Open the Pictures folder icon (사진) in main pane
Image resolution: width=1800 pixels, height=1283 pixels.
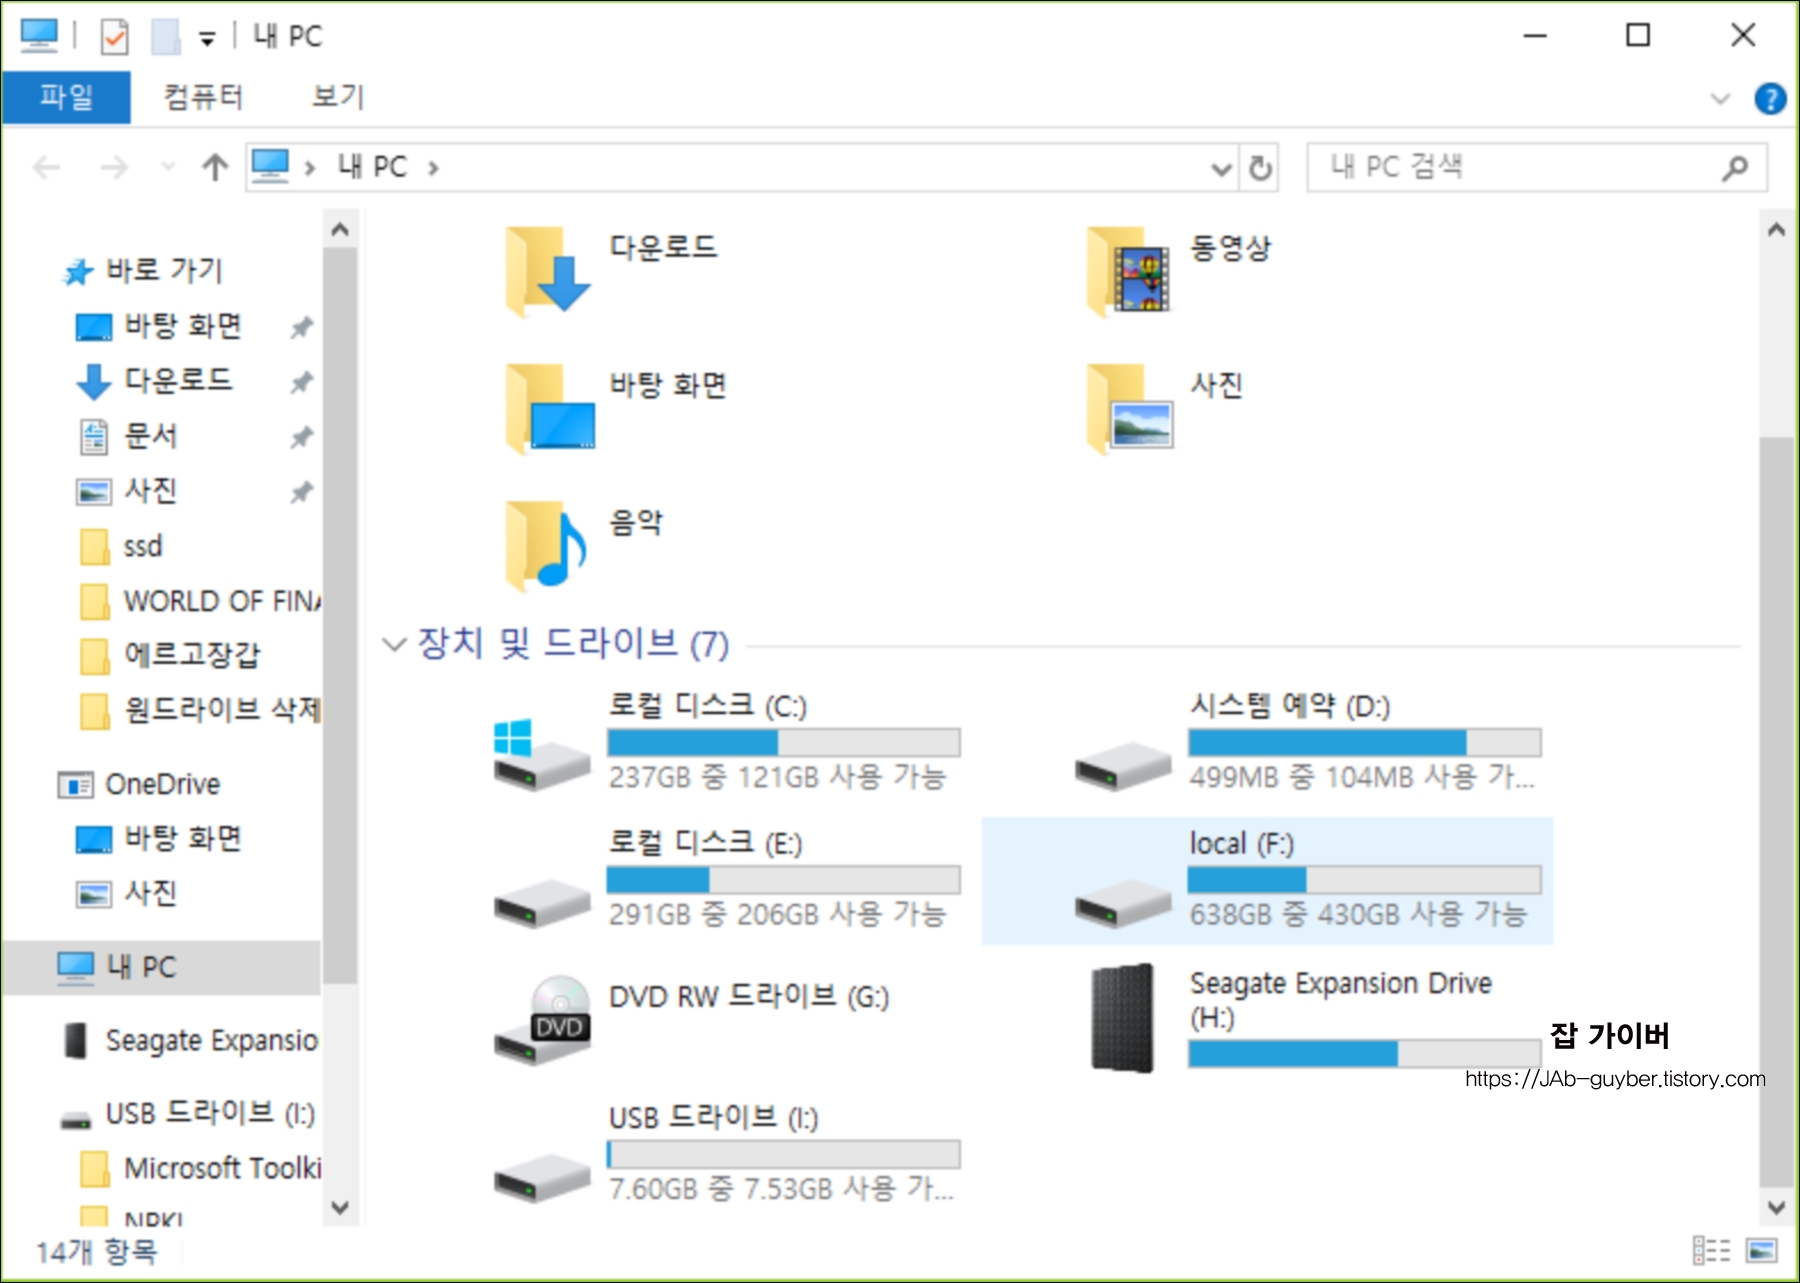pos(1130,409)
